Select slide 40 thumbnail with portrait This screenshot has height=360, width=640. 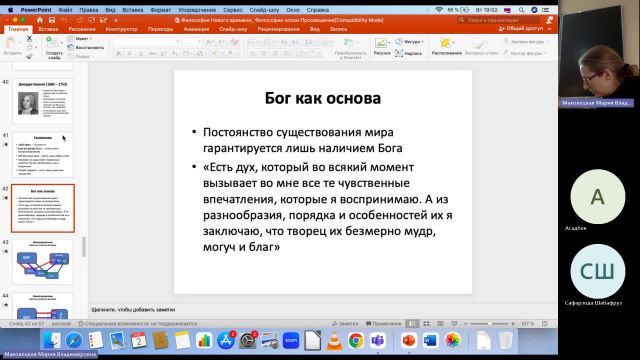43,101
